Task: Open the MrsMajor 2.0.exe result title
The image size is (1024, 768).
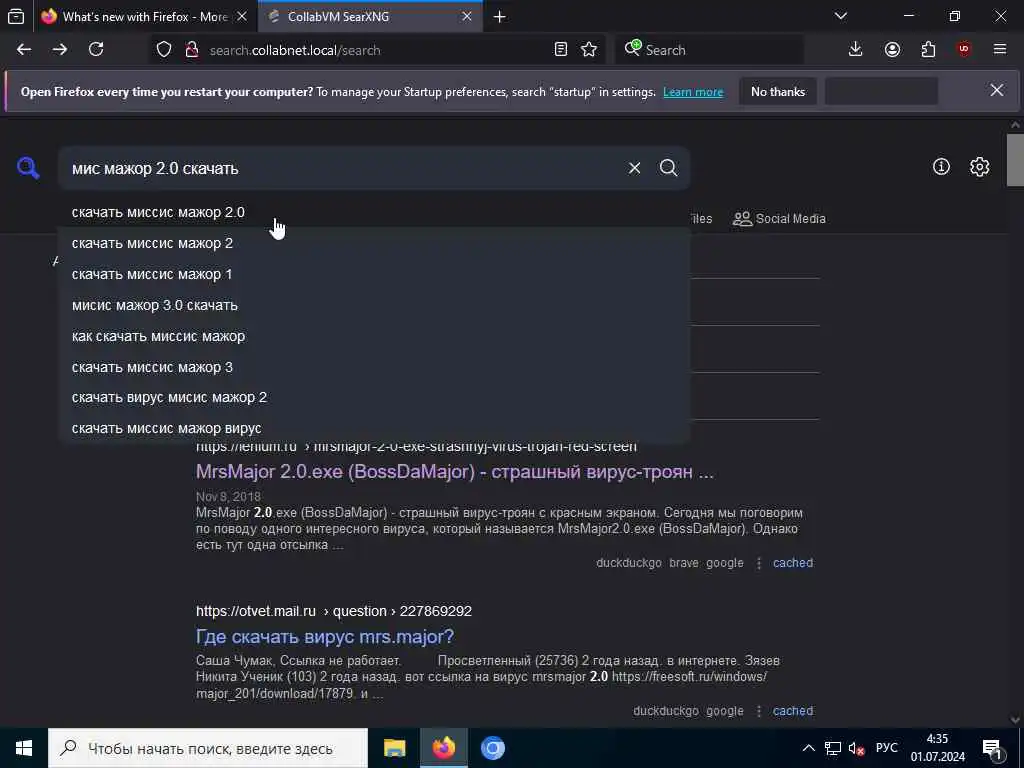Action: point(455,472)
